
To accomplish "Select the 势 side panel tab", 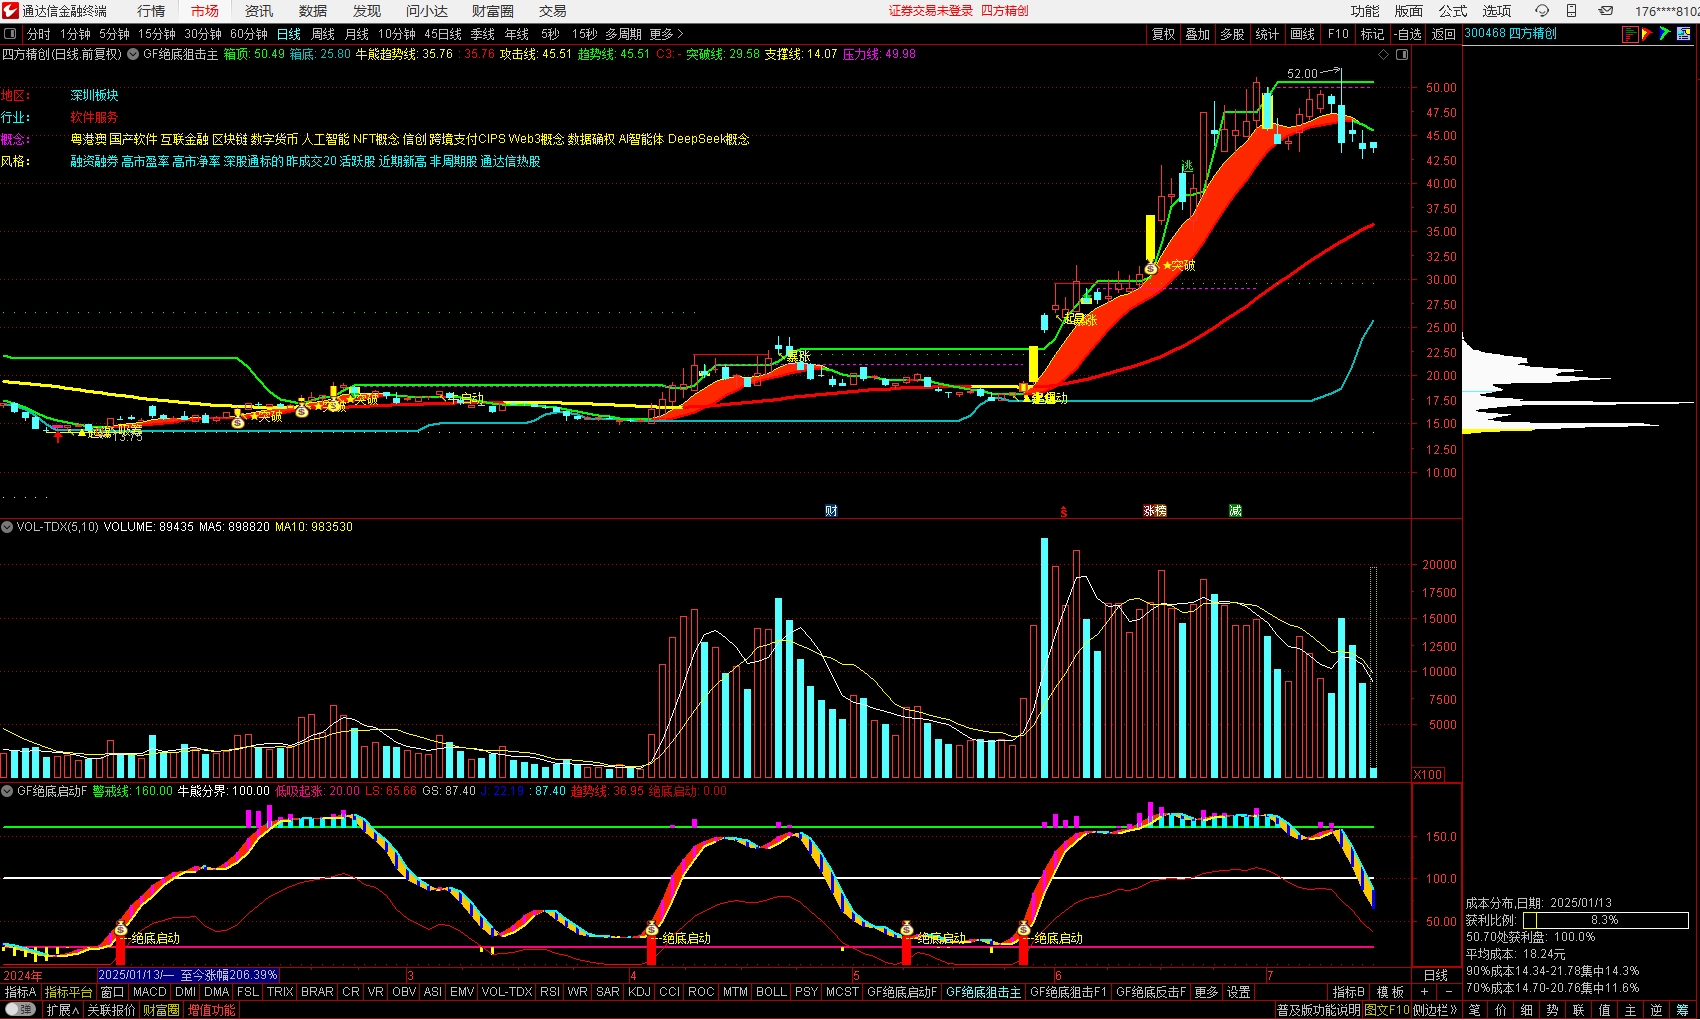I will point(1552,1010).
